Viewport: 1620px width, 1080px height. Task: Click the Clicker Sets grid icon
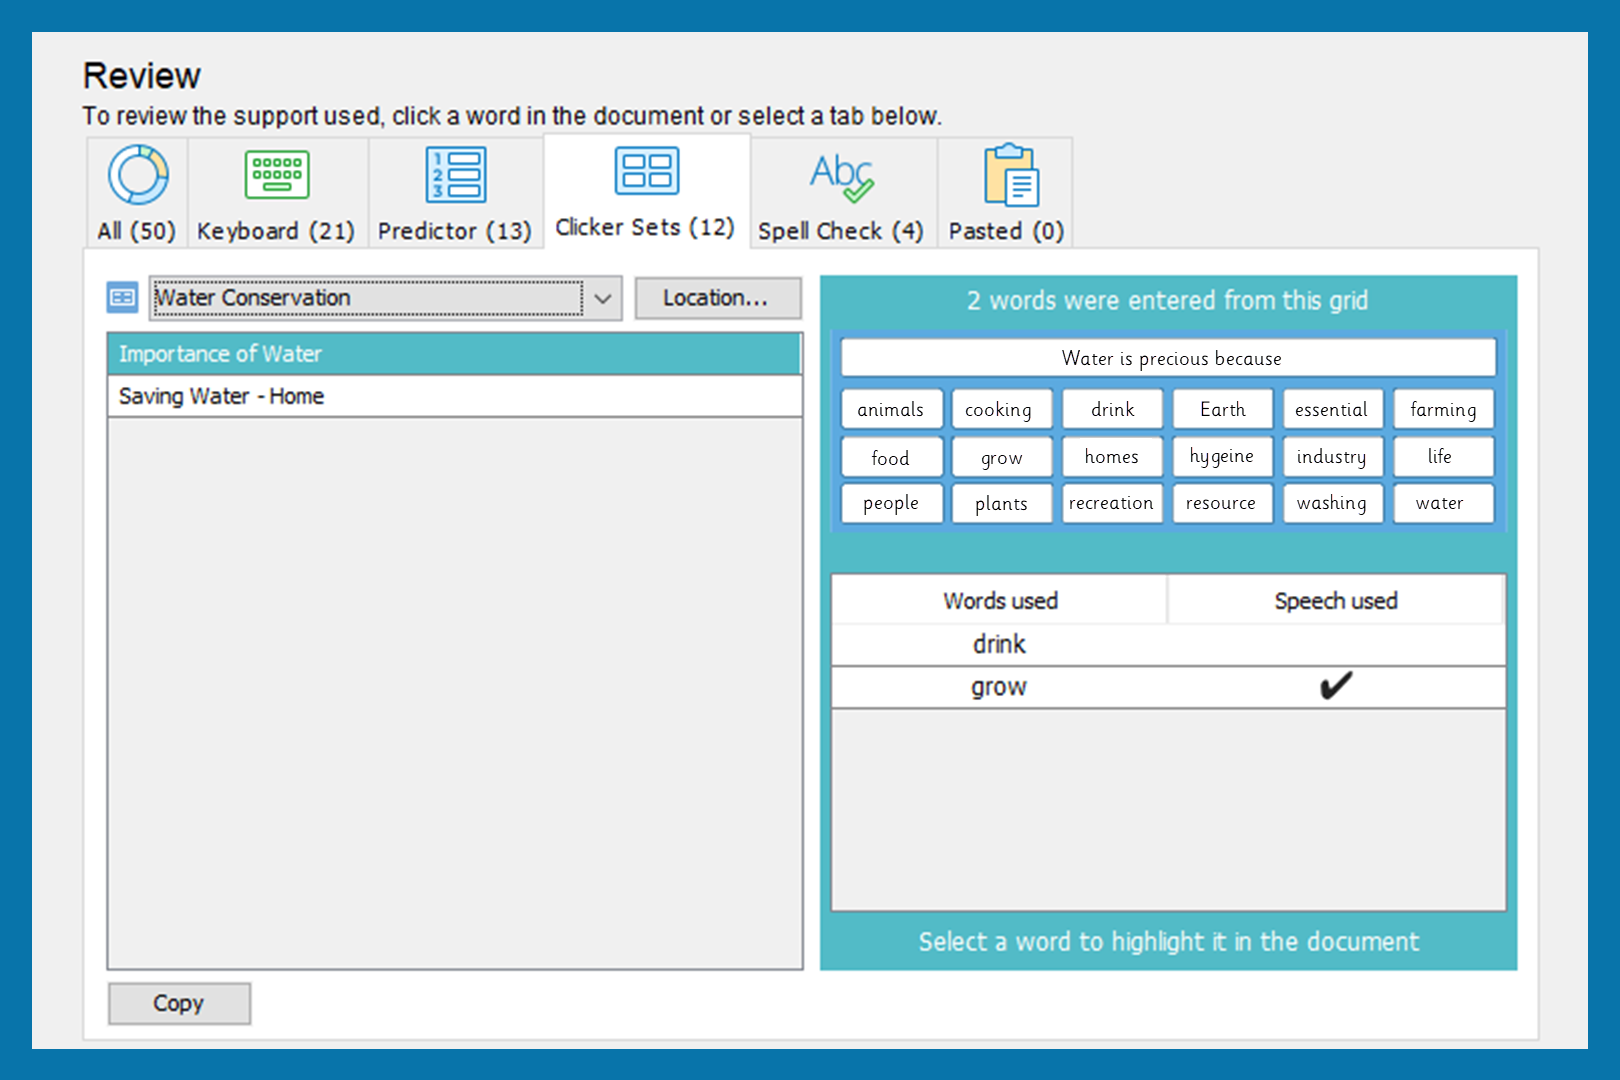[x=646, y=171]
